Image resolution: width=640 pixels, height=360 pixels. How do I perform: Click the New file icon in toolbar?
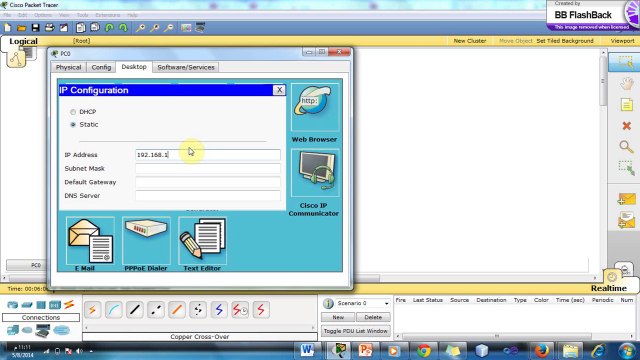click(7, 28)
